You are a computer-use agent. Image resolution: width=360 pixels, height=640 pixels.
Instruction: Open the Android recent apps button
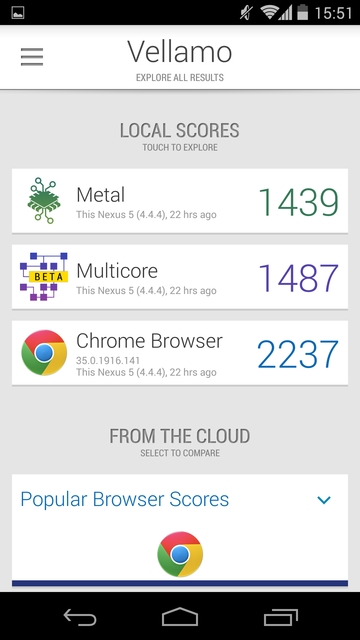coord(280,617)
